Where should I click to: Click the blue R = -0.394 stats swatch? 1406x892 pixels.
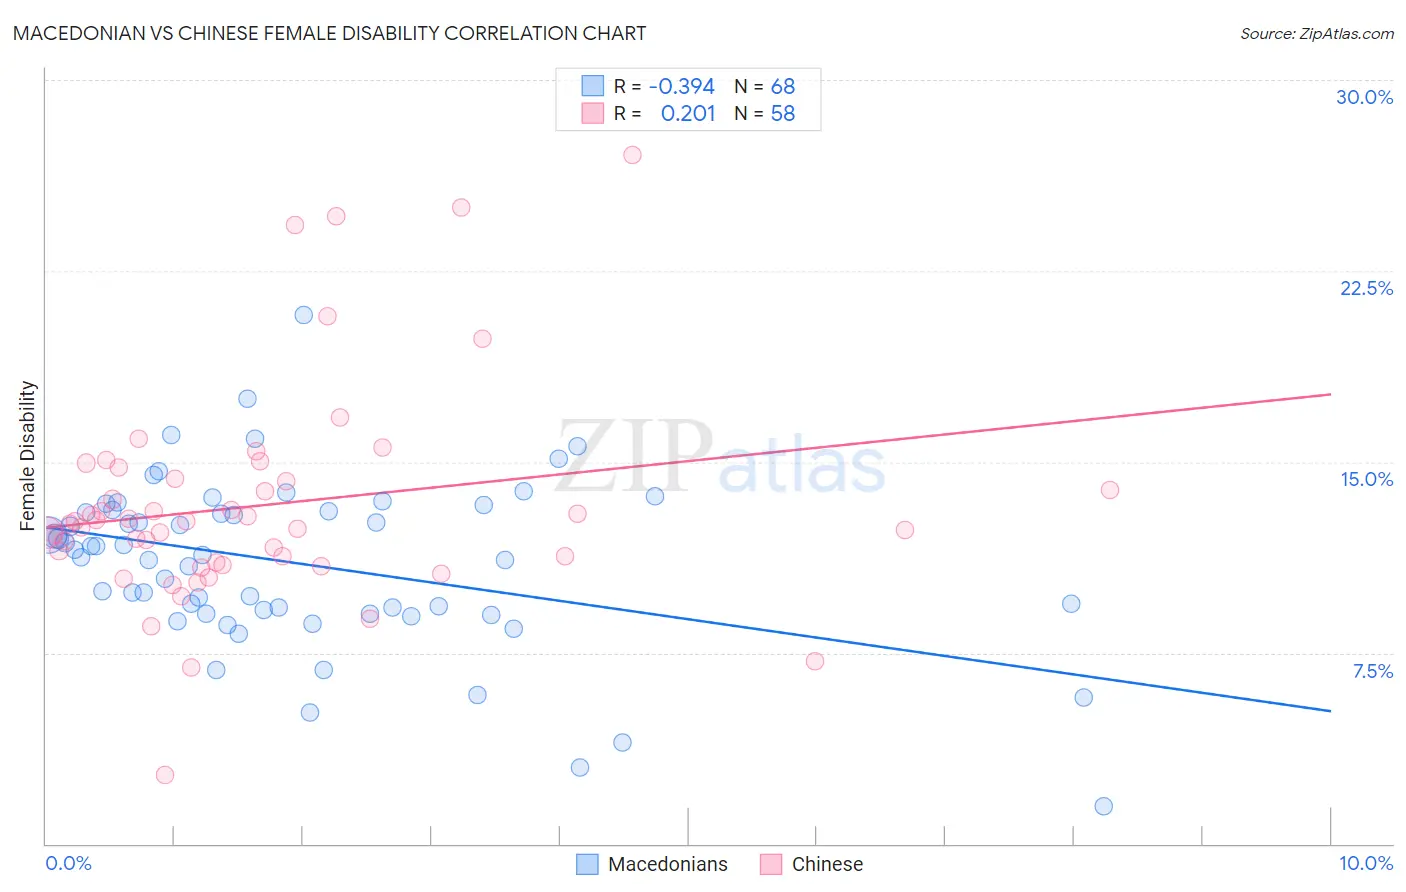point(593,86)
